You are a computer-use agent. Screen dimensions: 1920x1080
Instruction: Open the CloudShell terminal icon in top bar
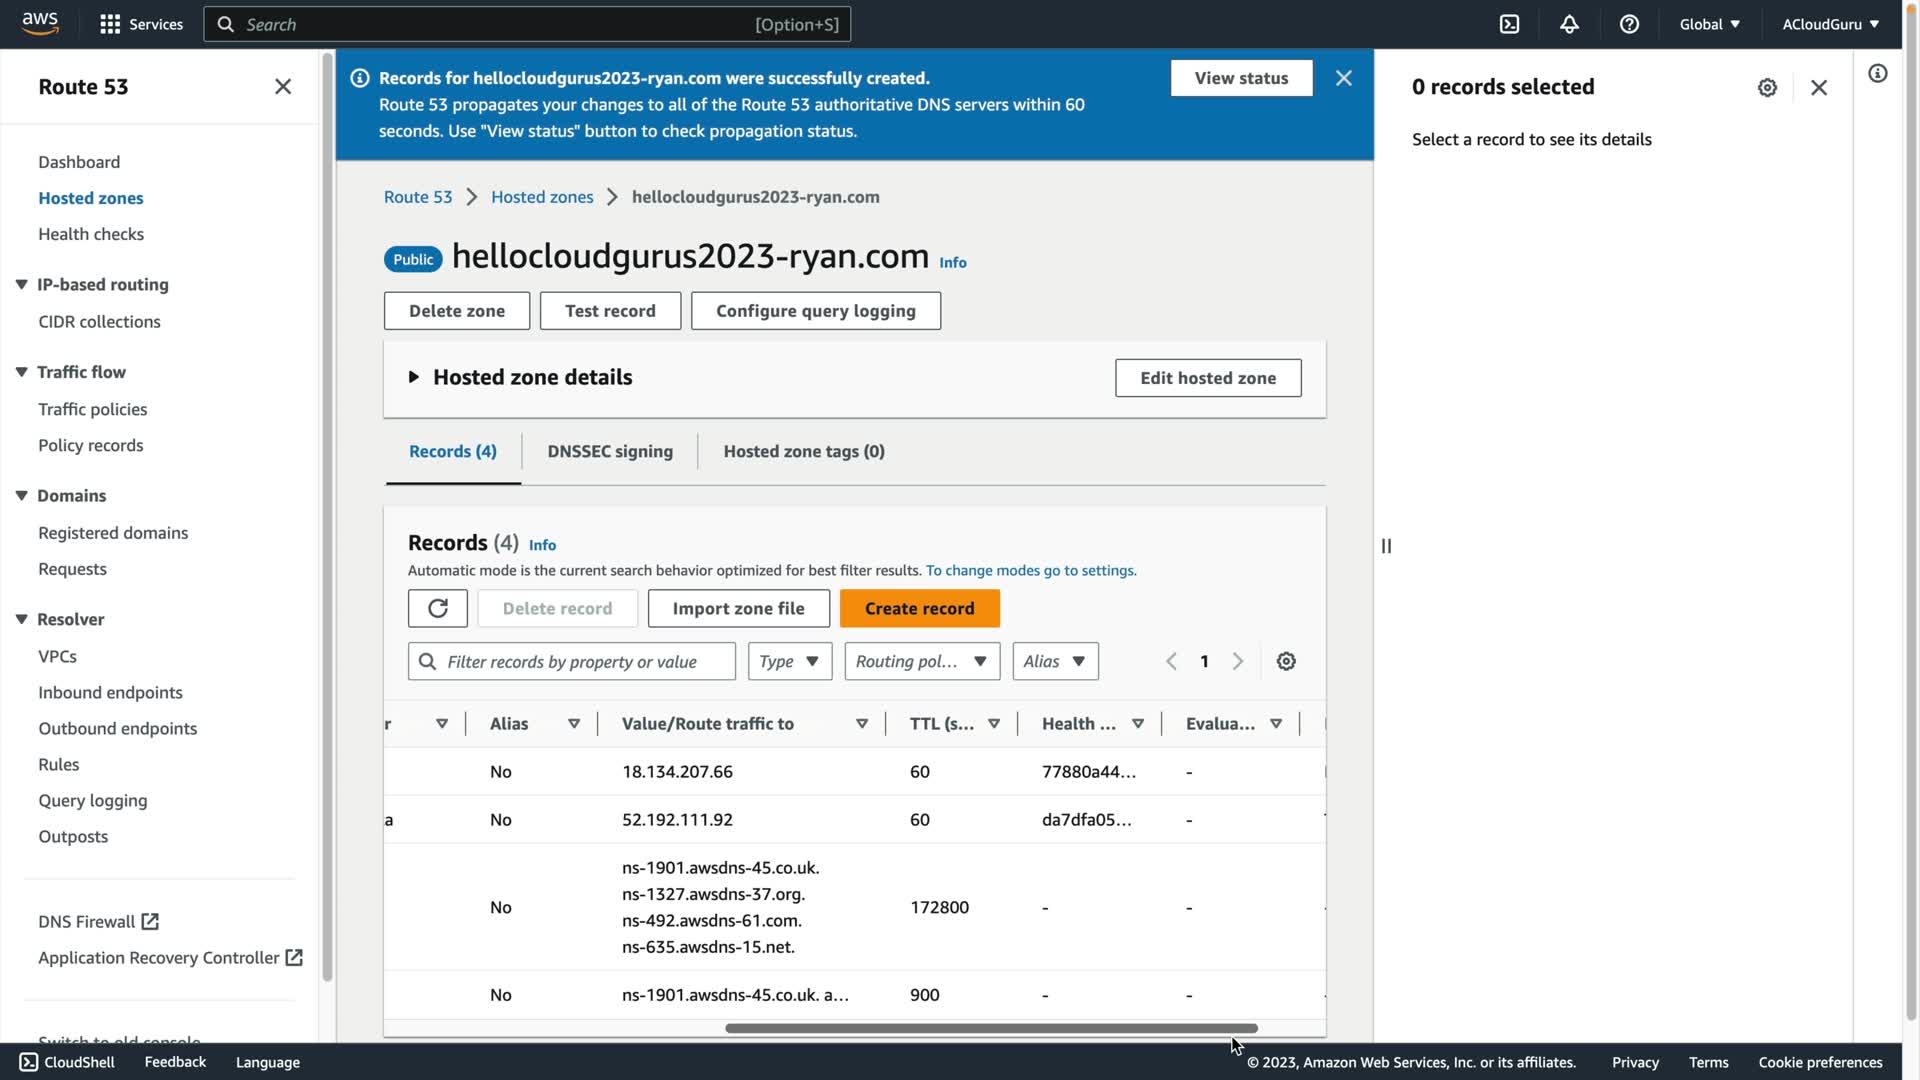1509,24
